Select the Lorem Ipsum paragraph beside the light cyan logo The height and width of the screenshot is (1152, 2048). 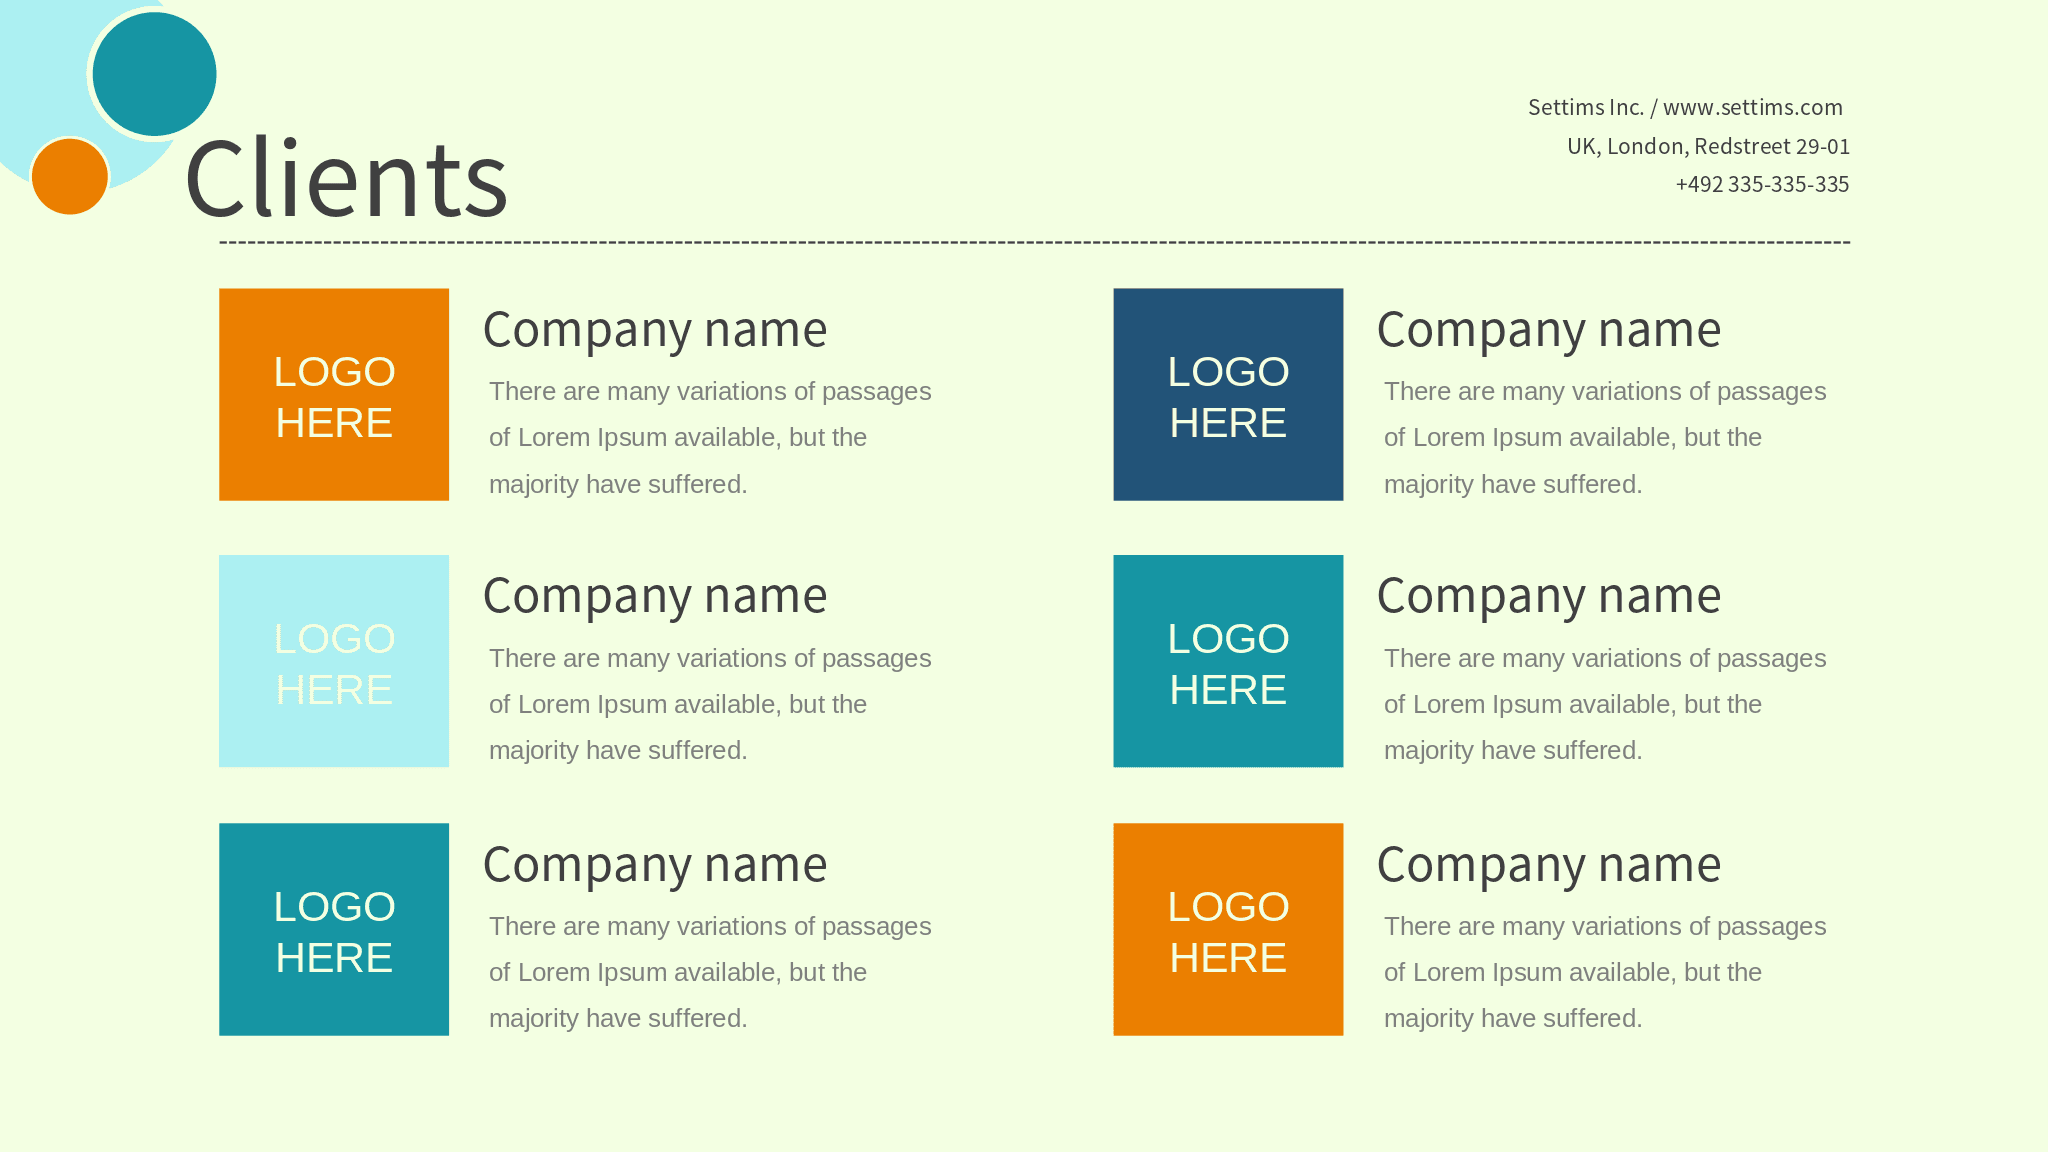coord(710,704)
